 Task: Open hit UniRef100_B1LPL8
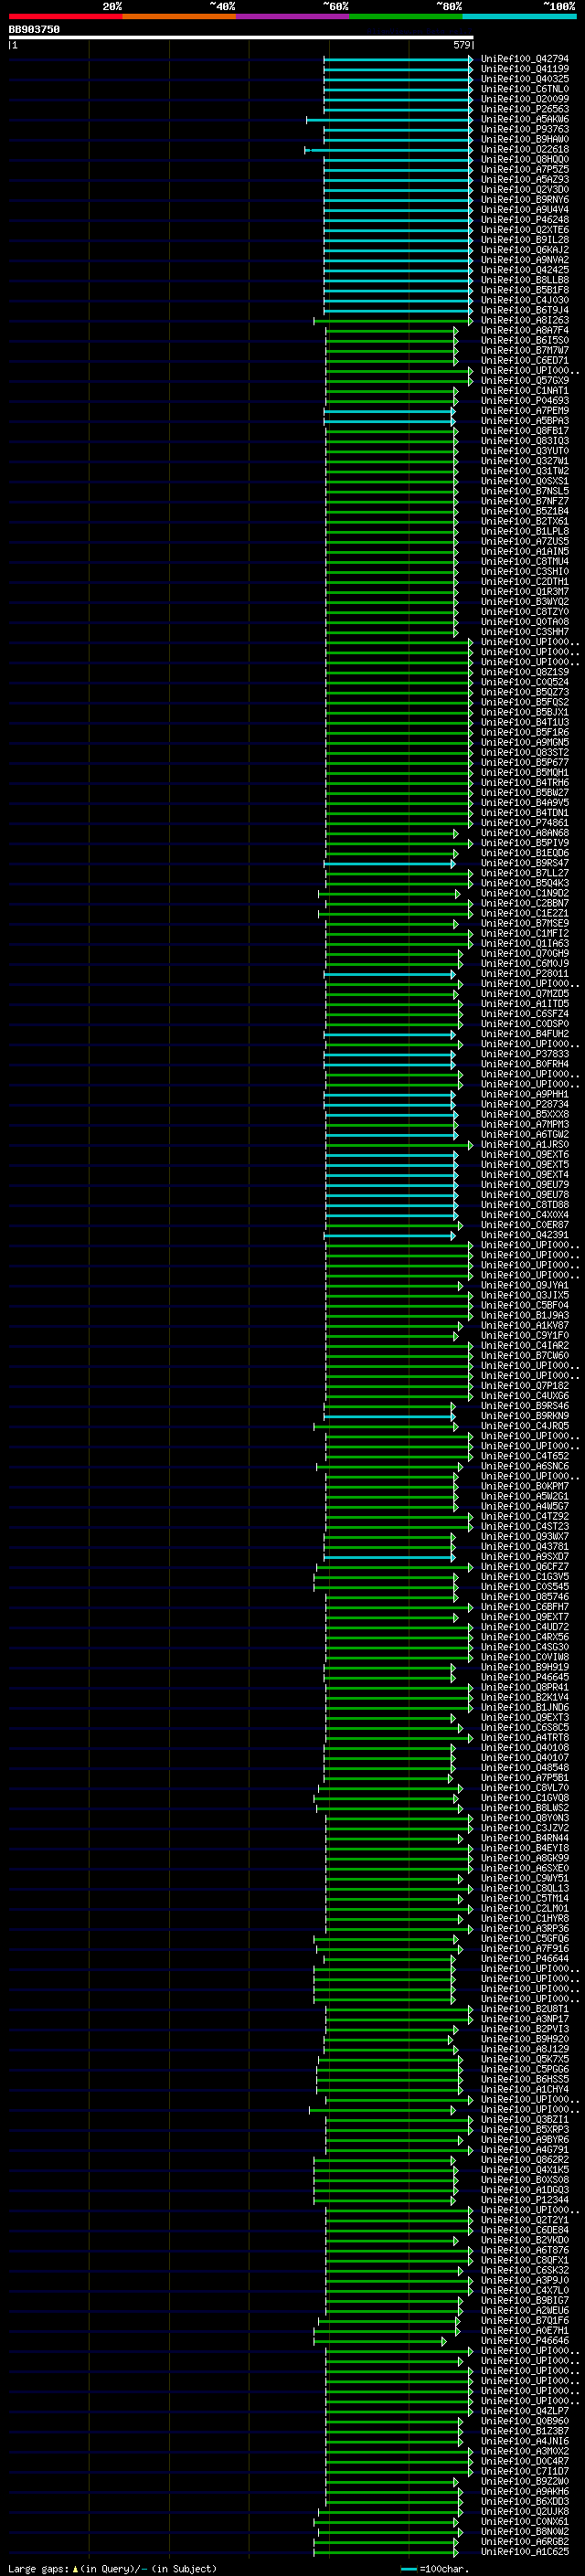pos(524,531)
